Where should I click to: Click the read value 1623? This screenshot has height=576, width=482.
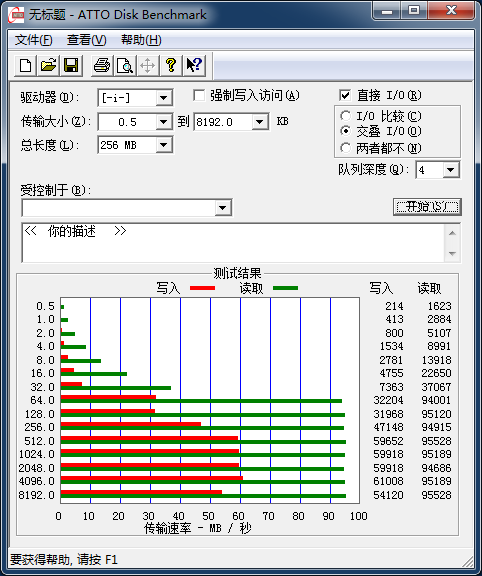(x=439, y=306)
